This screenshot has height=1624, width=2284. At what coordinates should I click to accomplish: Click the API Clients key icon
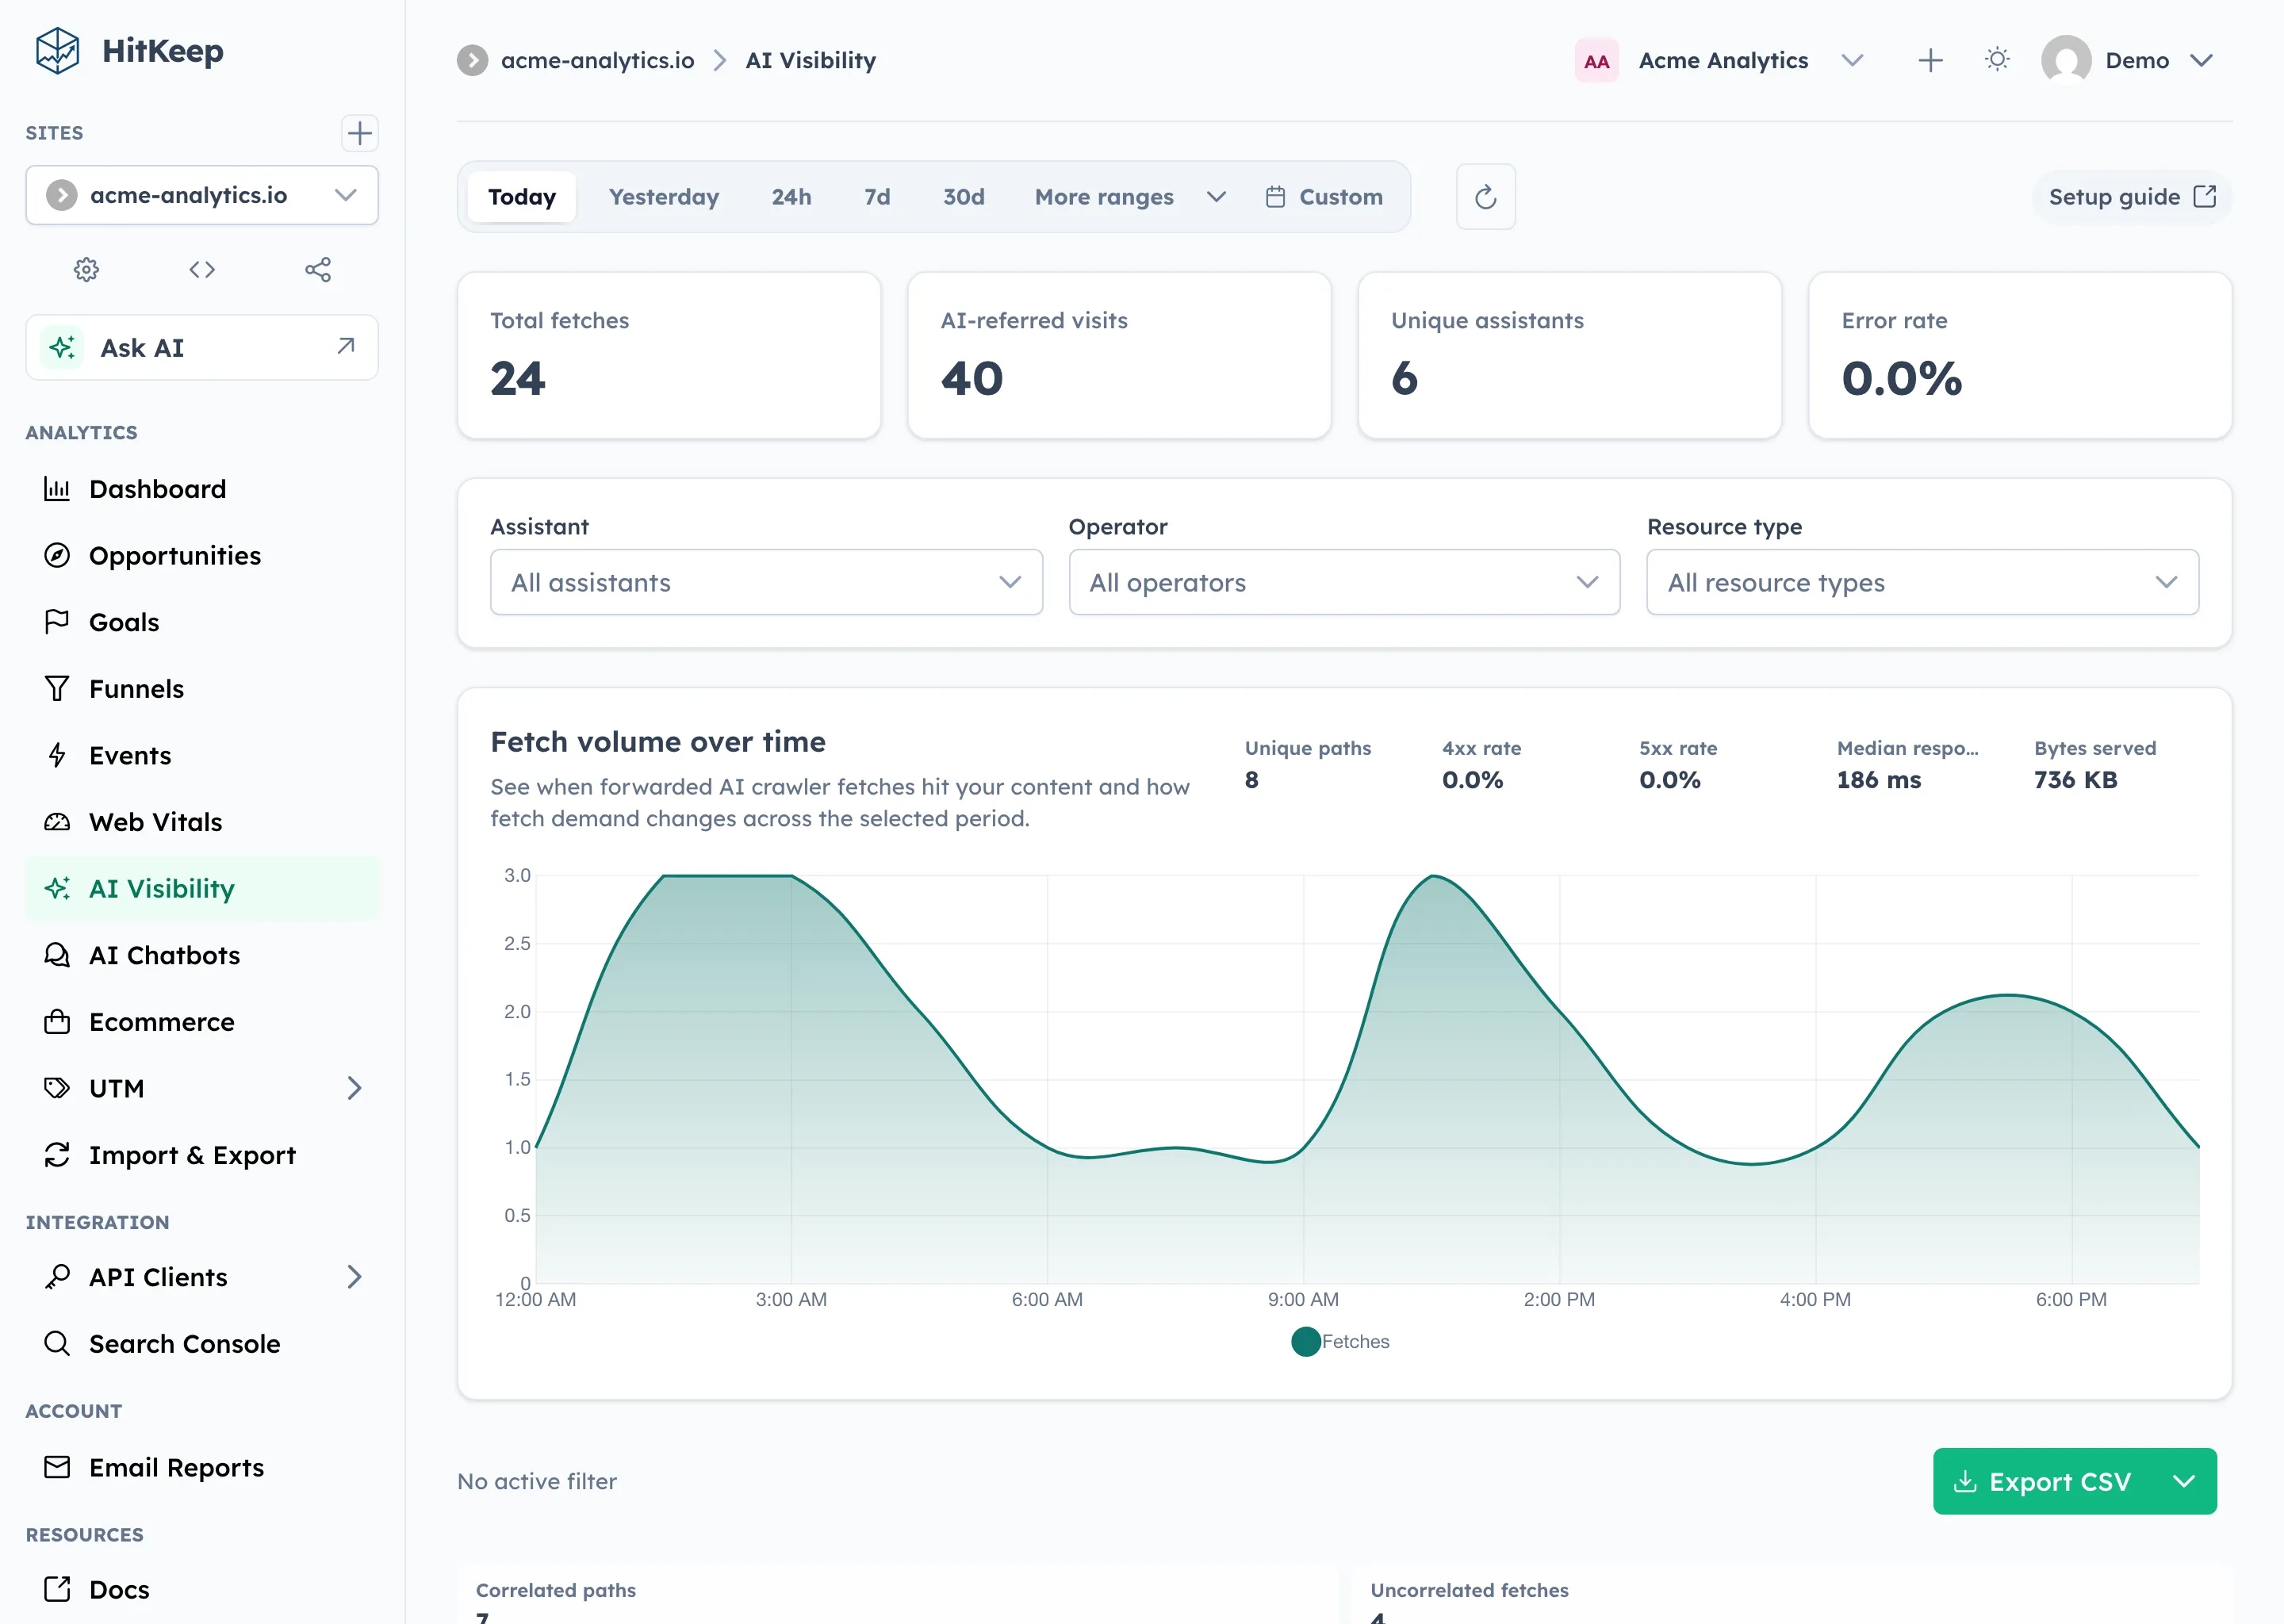click(57, 1277)
